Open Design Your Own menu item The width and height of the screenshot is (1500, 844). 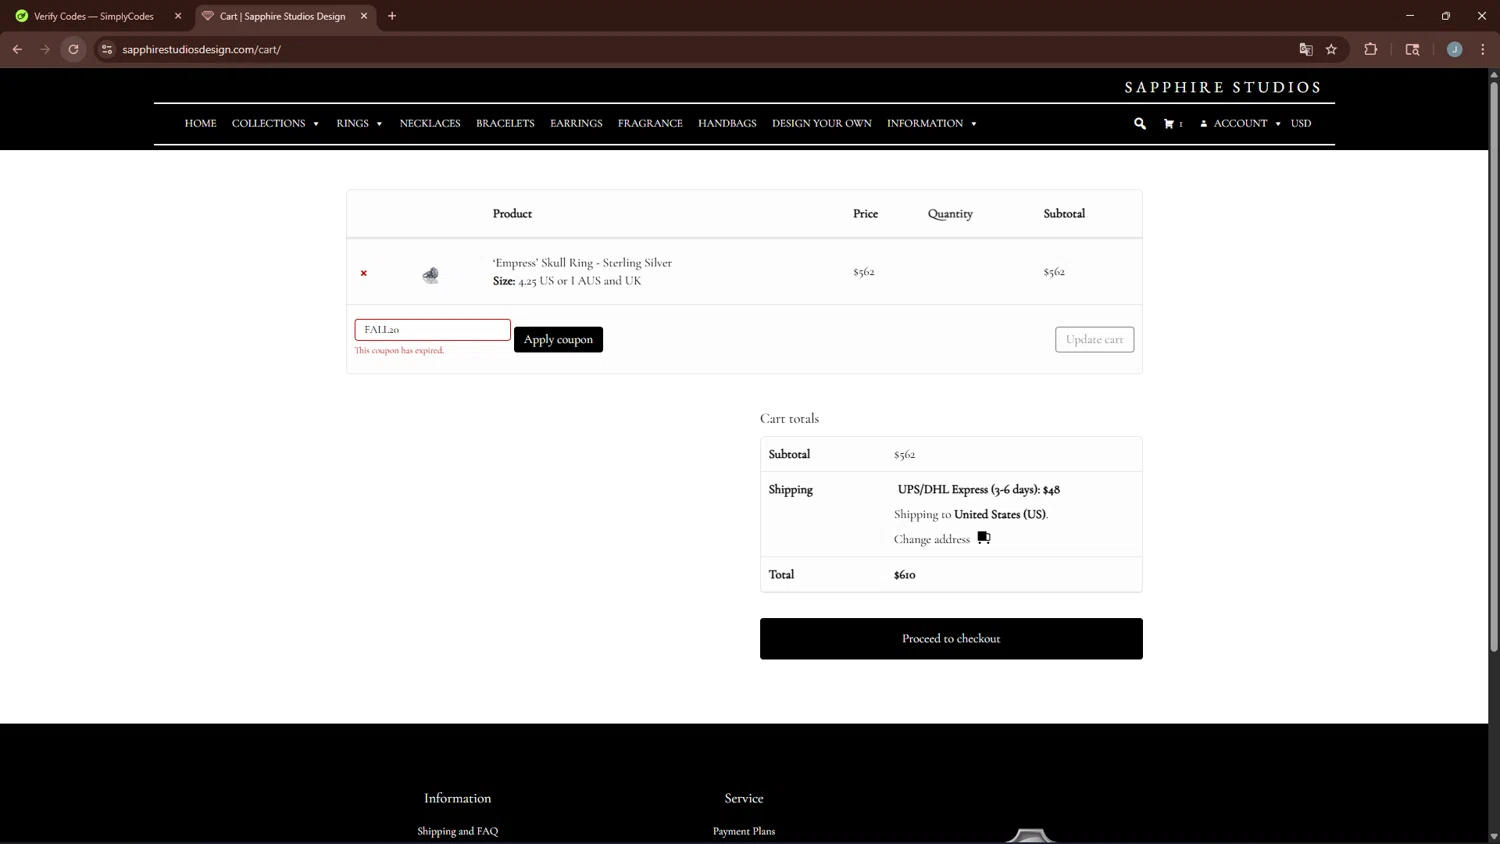pos(822,124)
